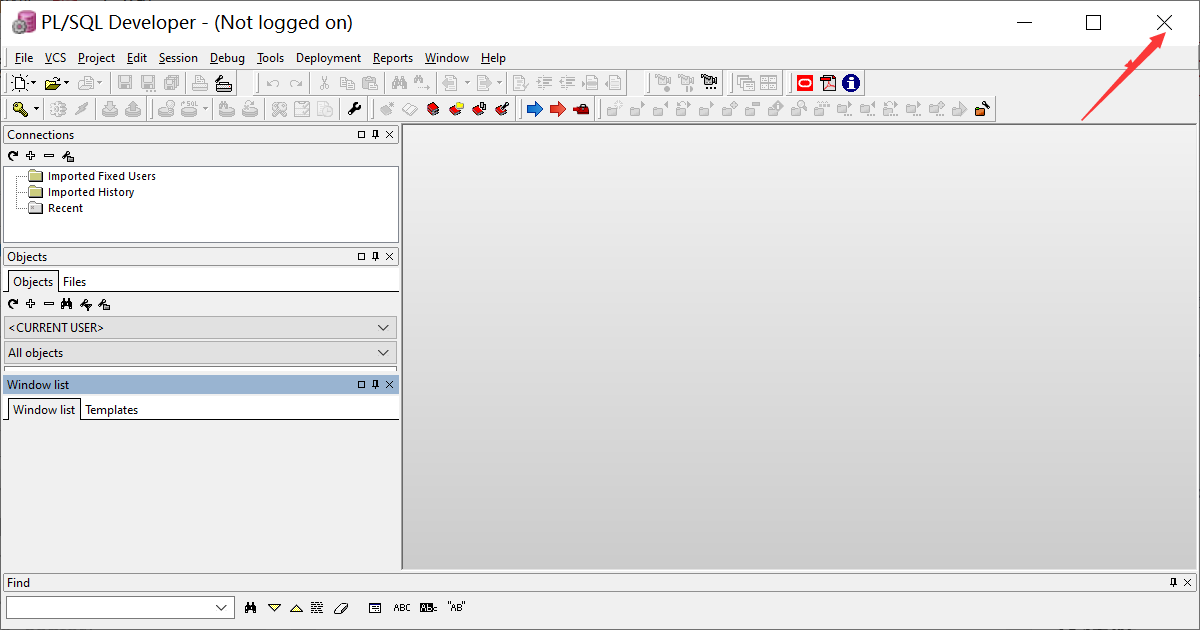
Task: Click the plus icon in Objects panel
Action: (x=31, y=304)
